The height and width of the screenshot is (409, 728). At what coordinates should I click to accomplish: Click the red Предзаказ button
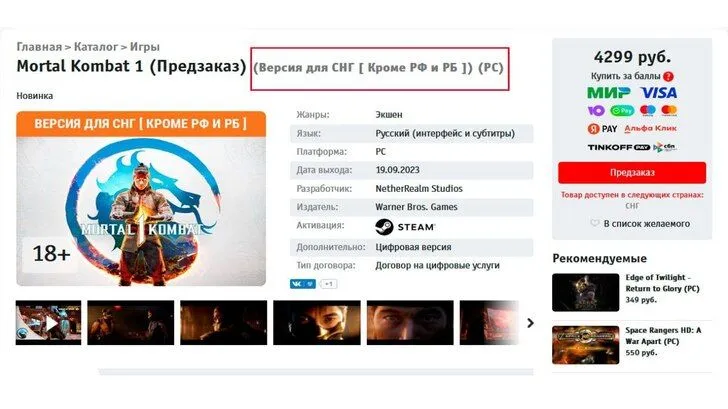[632, 173]
